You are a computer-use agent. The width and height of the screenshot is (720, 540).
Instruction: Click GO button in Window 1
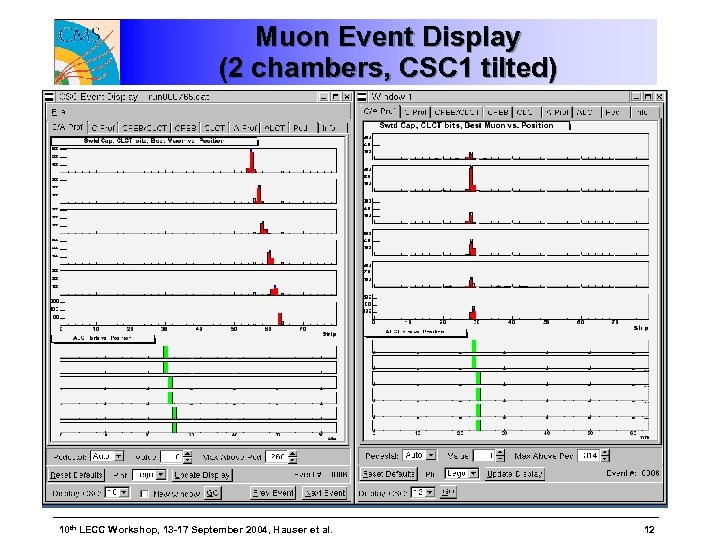[448, 492]
